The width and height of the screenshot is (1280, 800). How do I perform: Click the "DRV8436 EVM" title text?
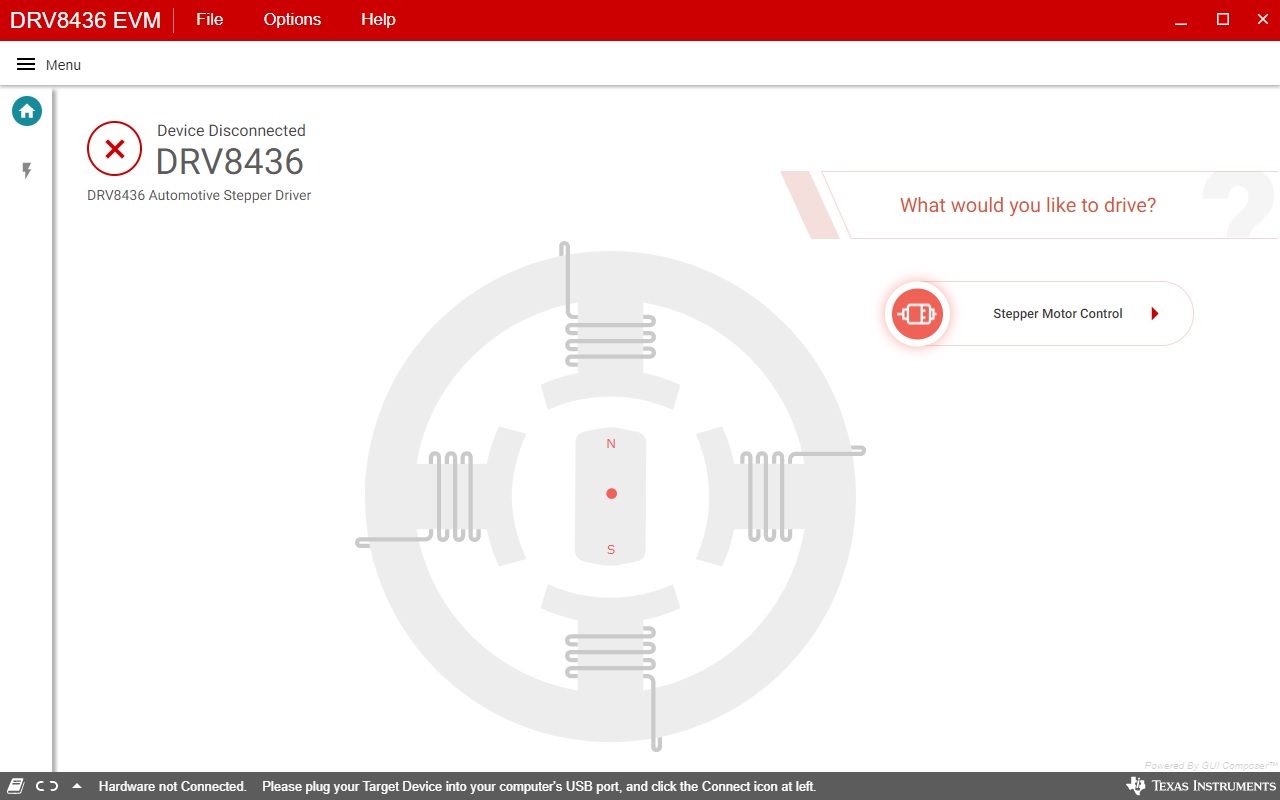85,20
